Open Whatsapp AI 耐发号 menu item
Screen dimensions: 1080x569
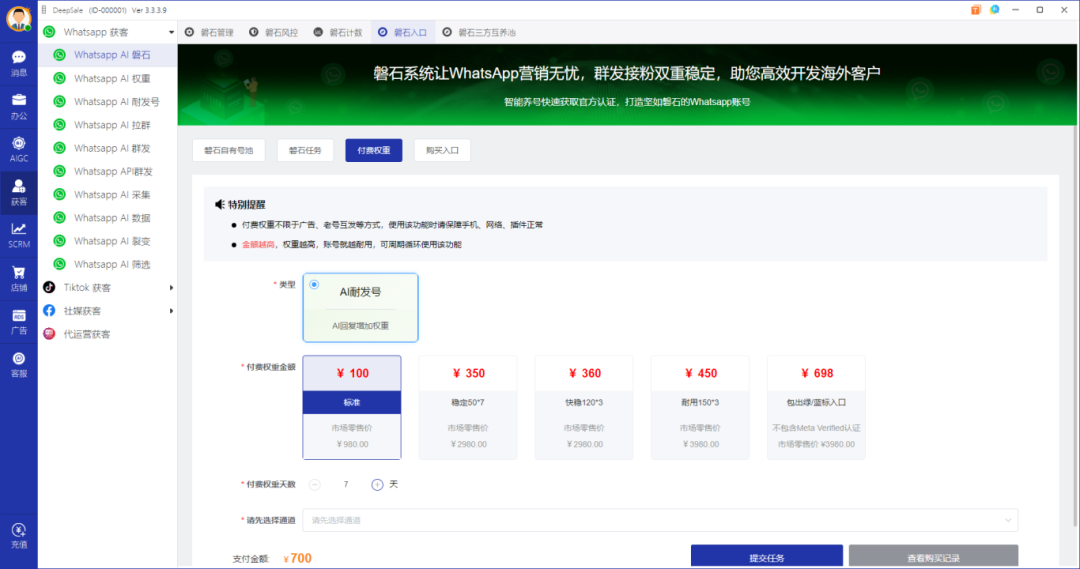[108, 101]
